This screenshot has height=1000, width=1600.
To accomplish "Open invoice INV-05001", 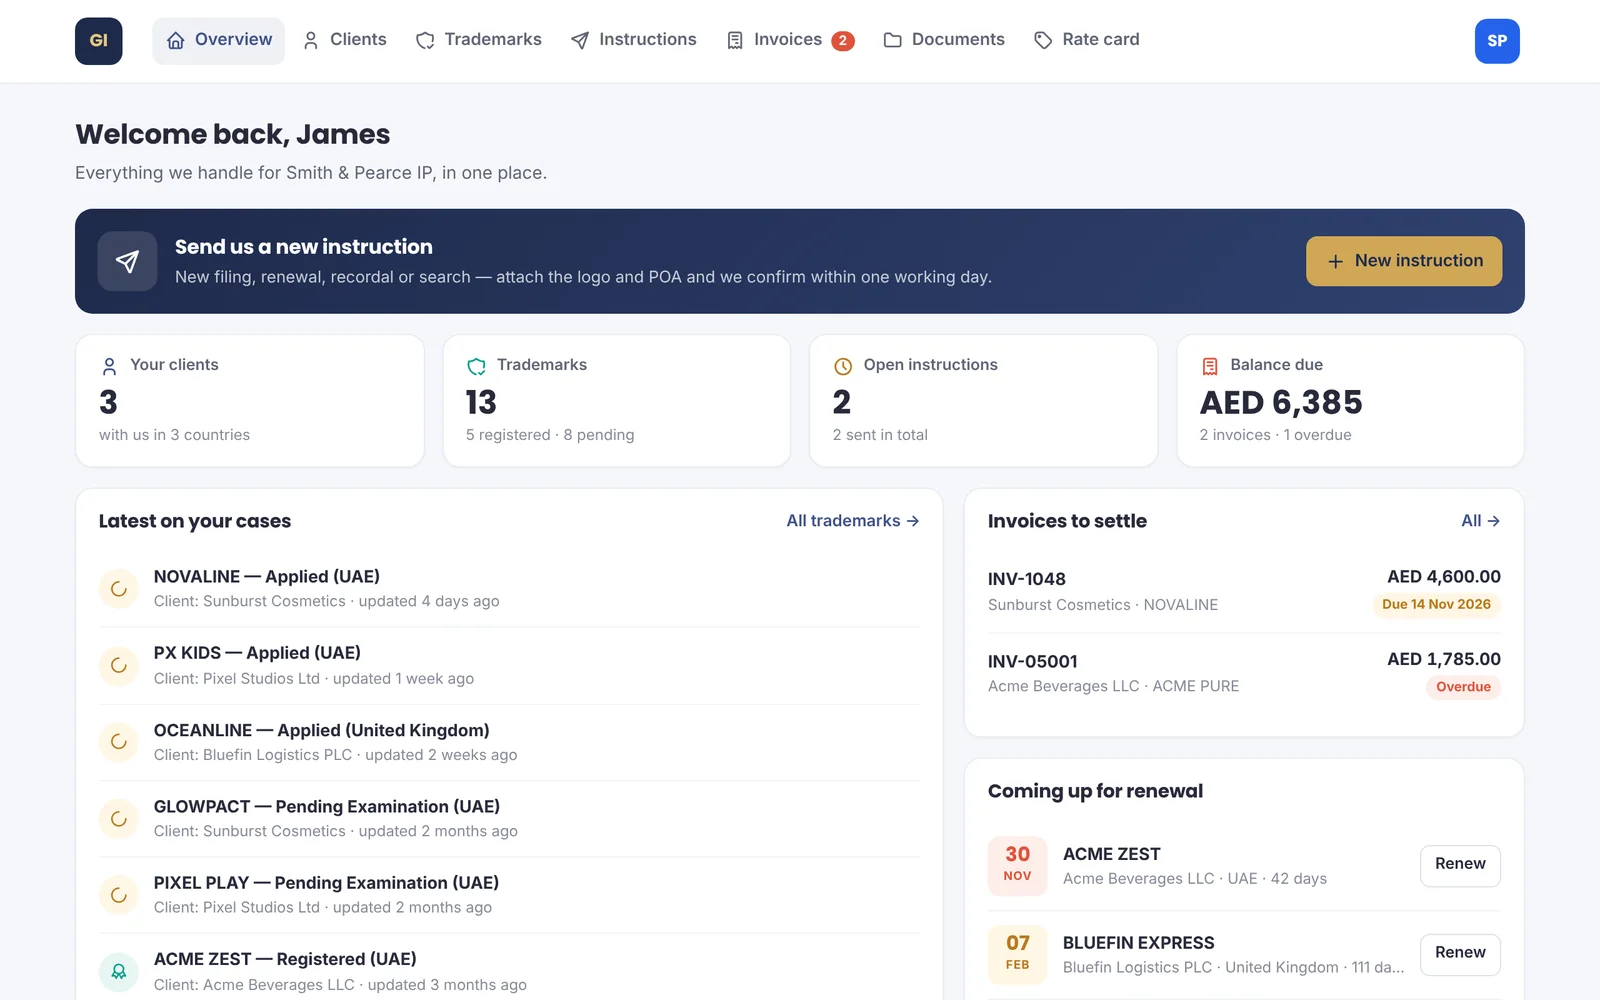I will click(1244, 673).
